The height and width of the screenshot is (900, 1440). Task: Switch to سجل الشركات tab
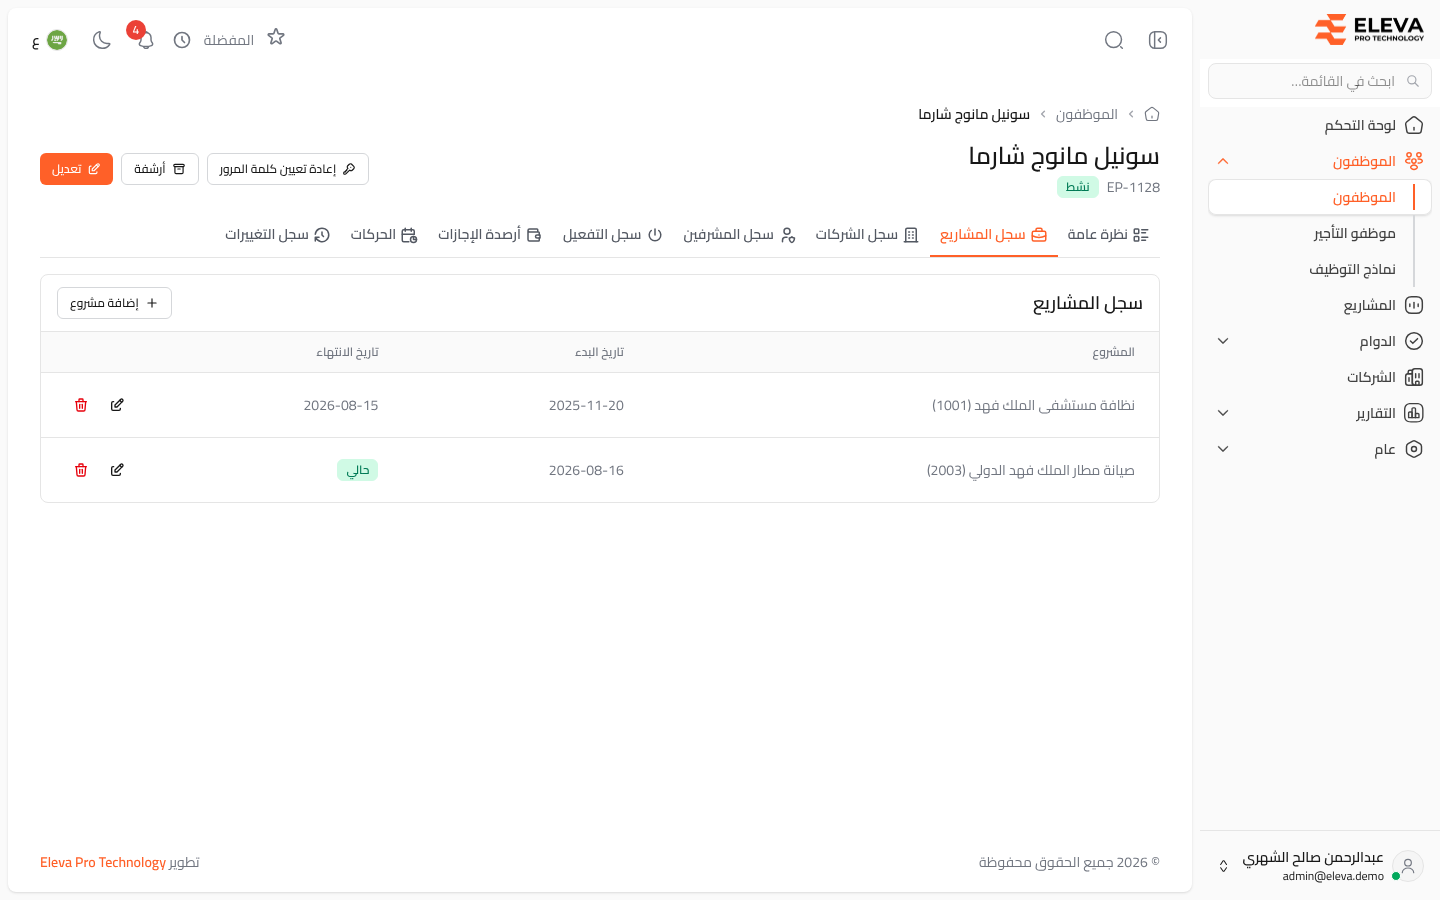[x=867, y=234]
